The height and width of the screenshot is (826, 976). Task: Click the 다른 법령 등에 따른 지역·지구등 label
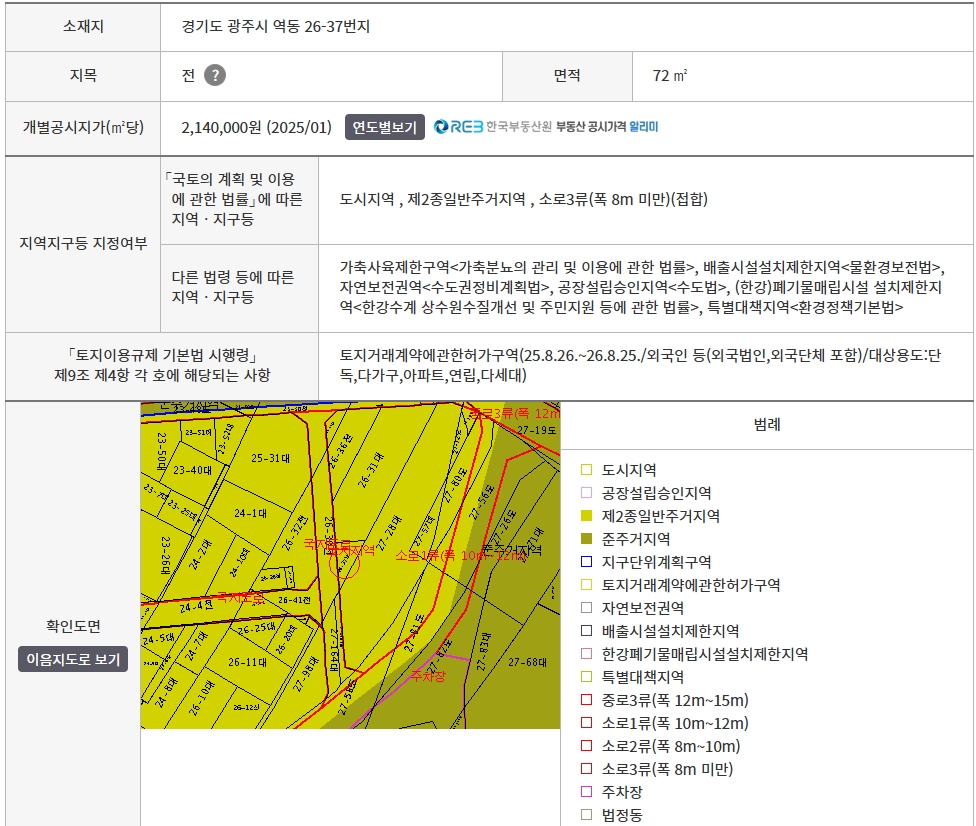[232, 287]
